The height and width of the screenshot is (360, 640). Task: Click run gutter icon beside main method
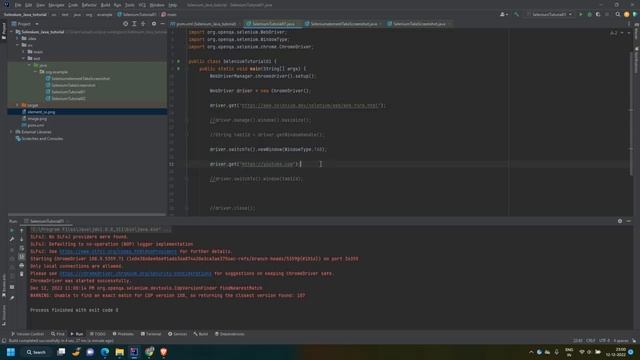[178, 69]
